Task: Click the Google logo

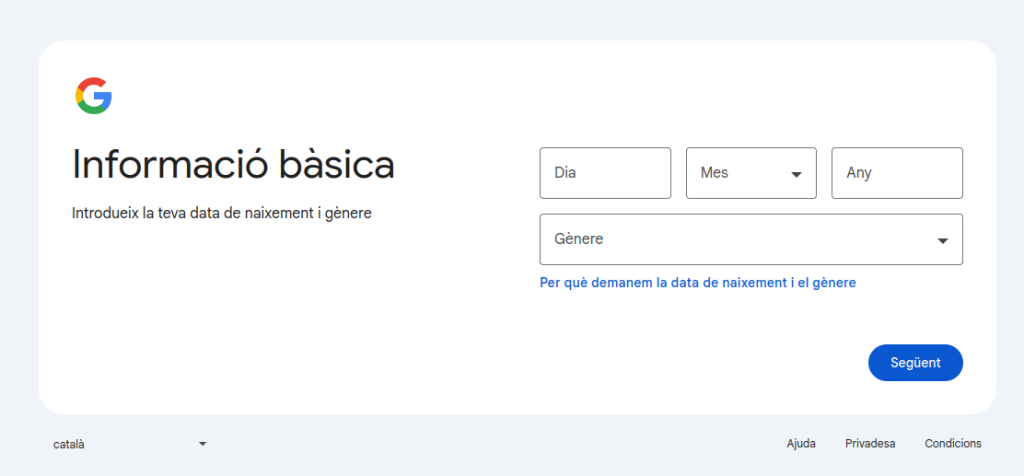Action: coord(93,96)
